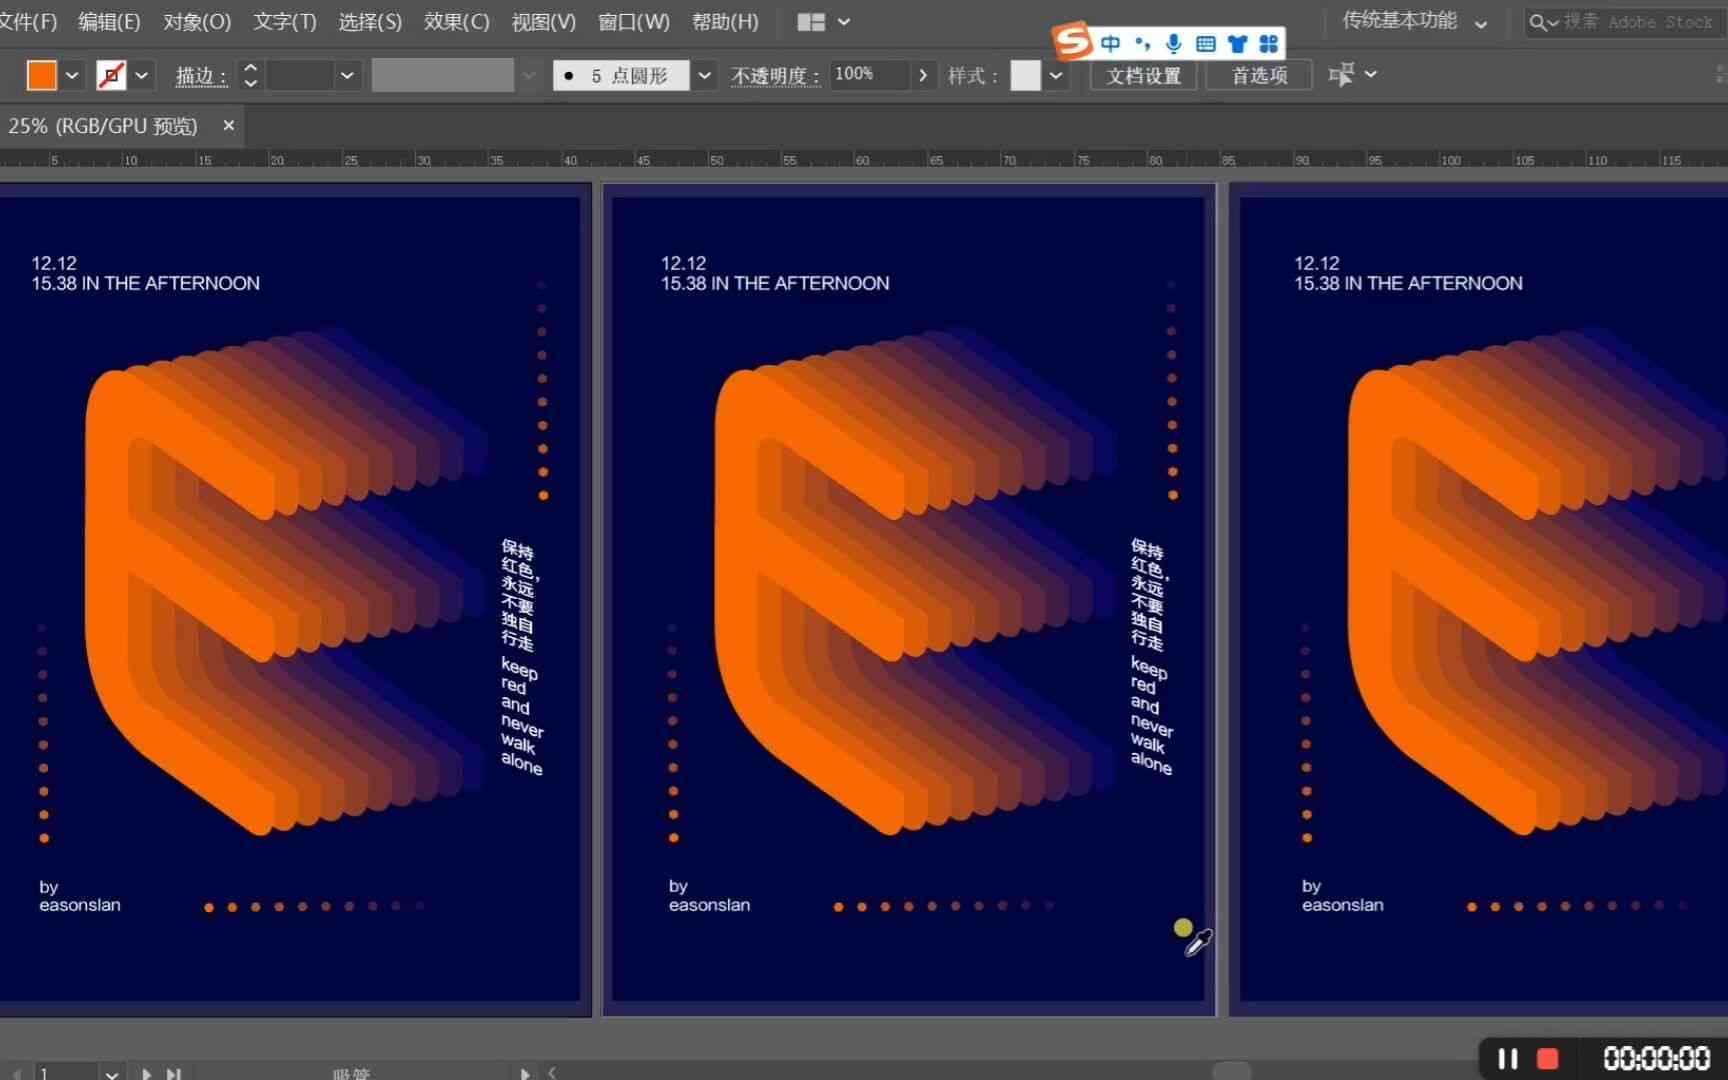Toggle Sogou 中 Chinese/English mode

click(x=1110, y=43)
